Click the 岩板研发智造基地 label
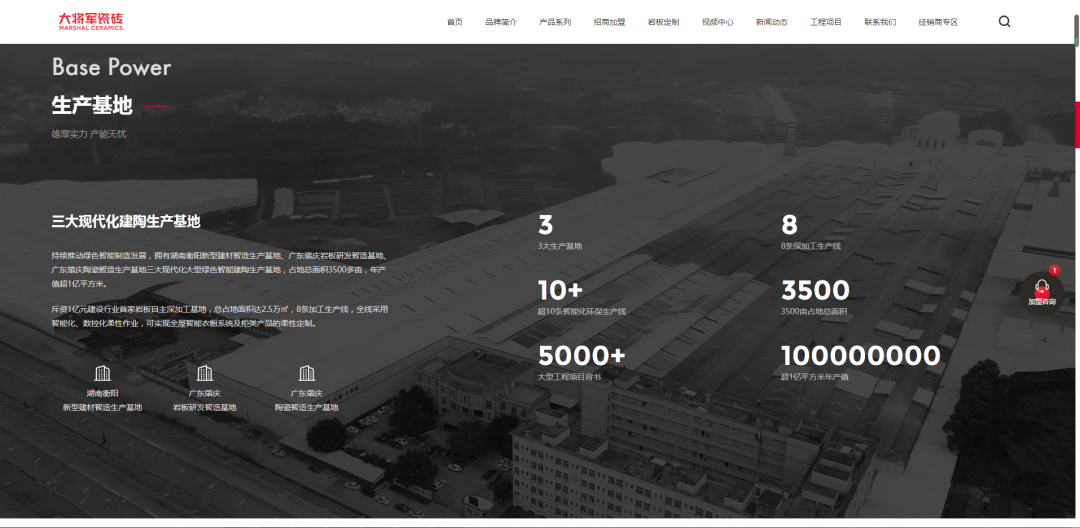Image resolution: width=1080 pixels, height=528 pixels. tap(205, 408)
